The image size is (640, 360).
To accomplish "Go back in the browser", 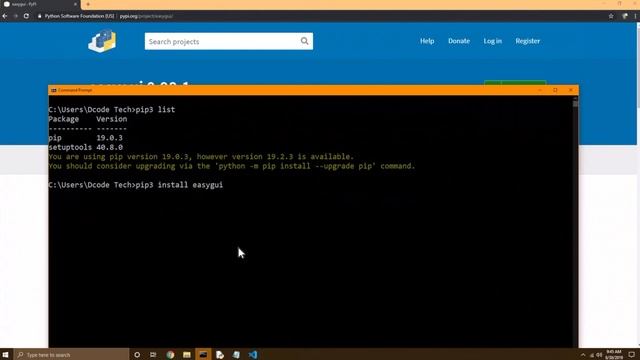I will tap(5, 16).
